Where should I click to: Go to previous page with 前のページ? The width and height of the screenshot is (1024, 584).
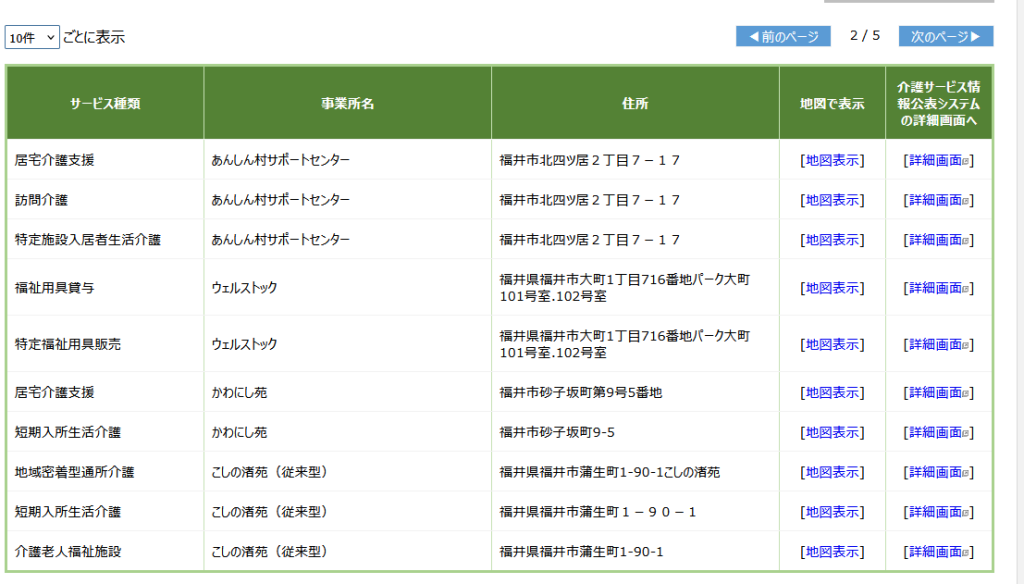(783, 37)
